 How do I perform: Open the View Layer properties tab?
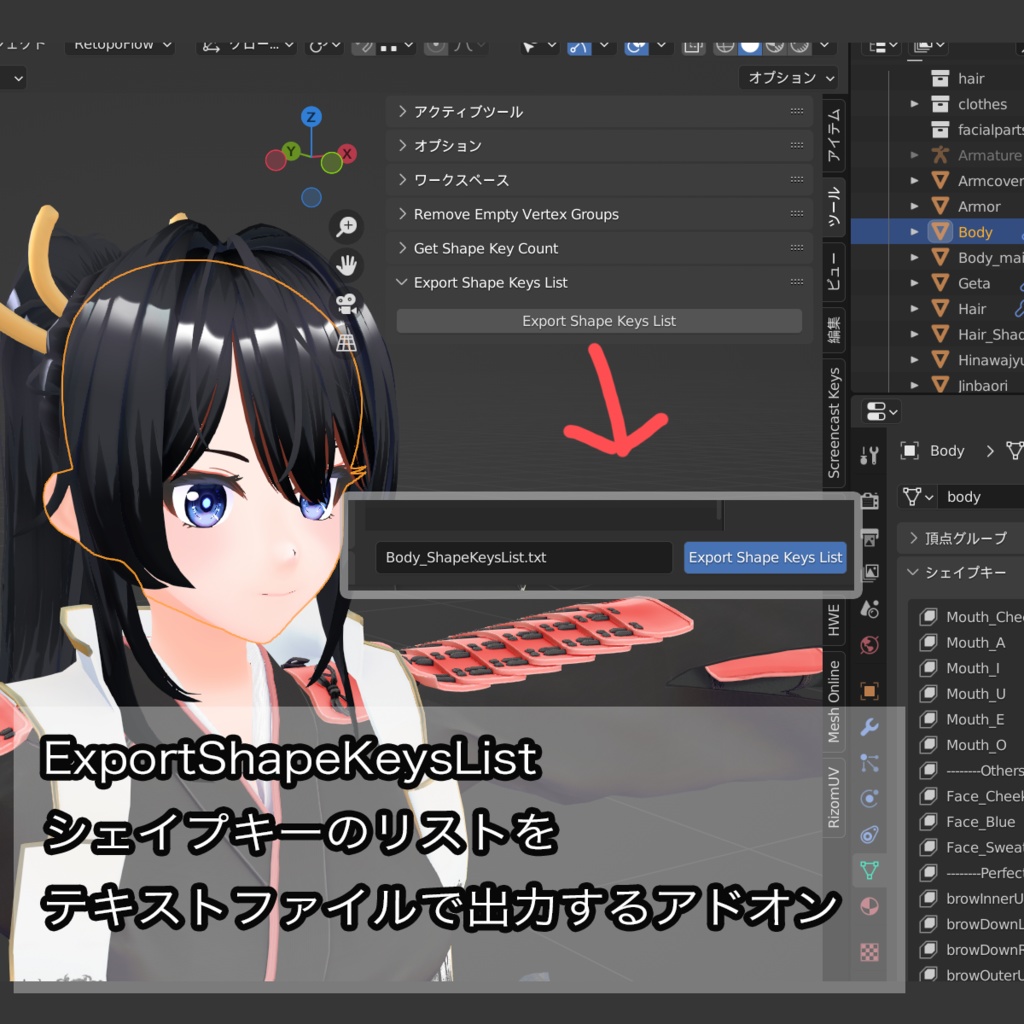pos(869,573)
